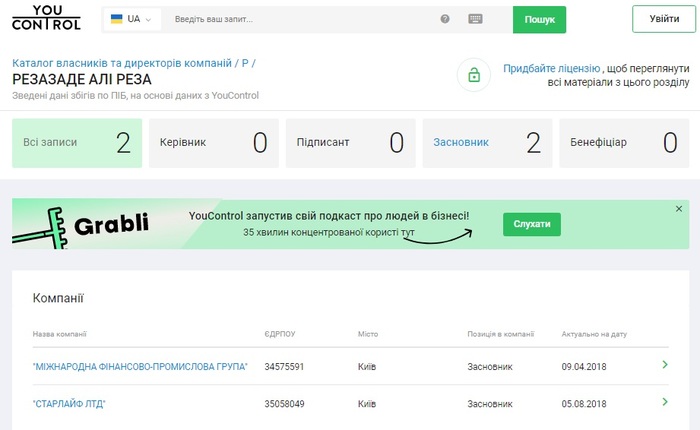Select the Керівник filter tab

click(x=214, y=143)
